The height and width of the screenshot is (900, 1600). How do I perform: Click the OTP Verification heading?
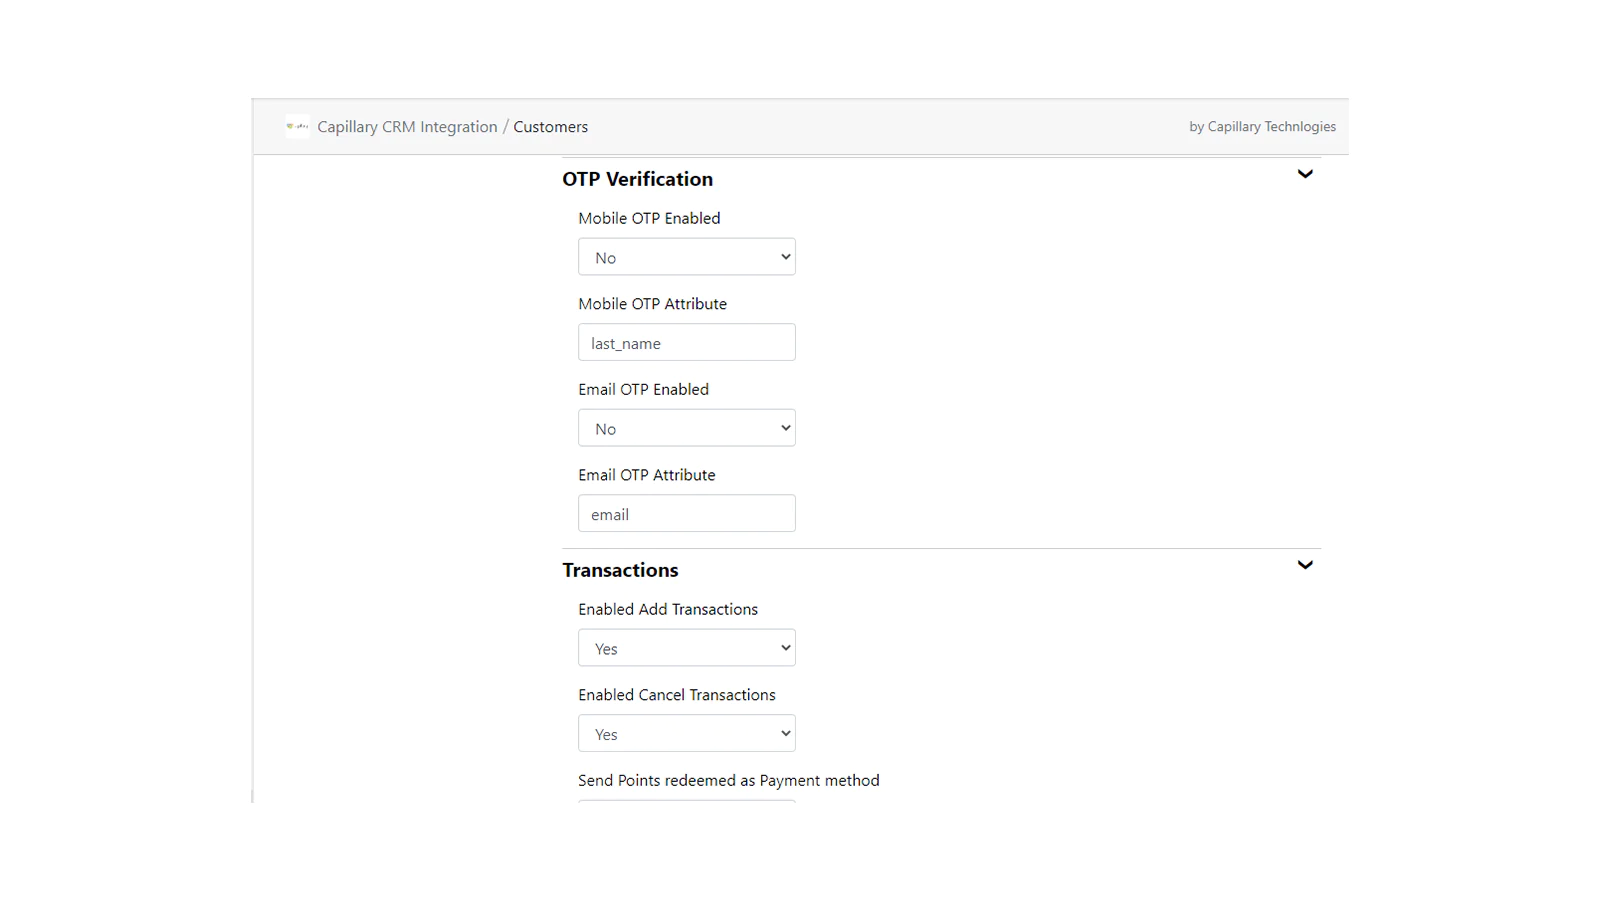[637, 179]
